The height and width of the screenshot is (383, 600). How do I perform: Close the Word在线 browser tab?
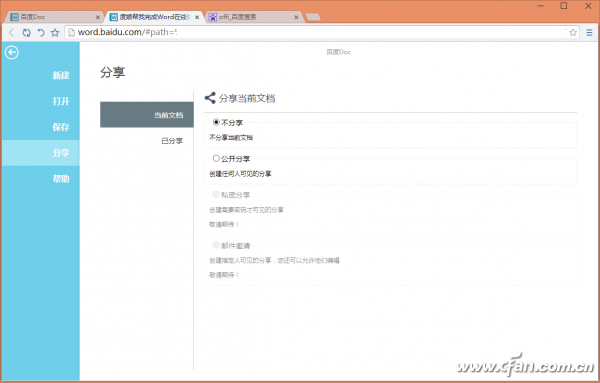(197, 17)
